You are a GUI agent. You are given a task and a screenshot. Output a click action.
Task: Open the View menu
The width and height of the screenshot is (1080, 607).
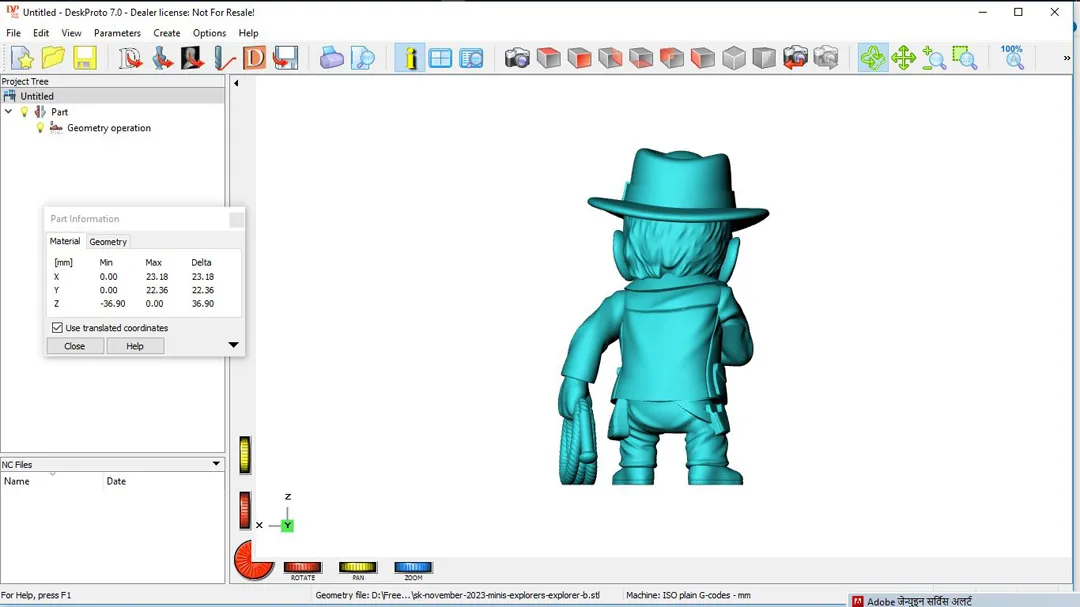[x=71, y=33]
